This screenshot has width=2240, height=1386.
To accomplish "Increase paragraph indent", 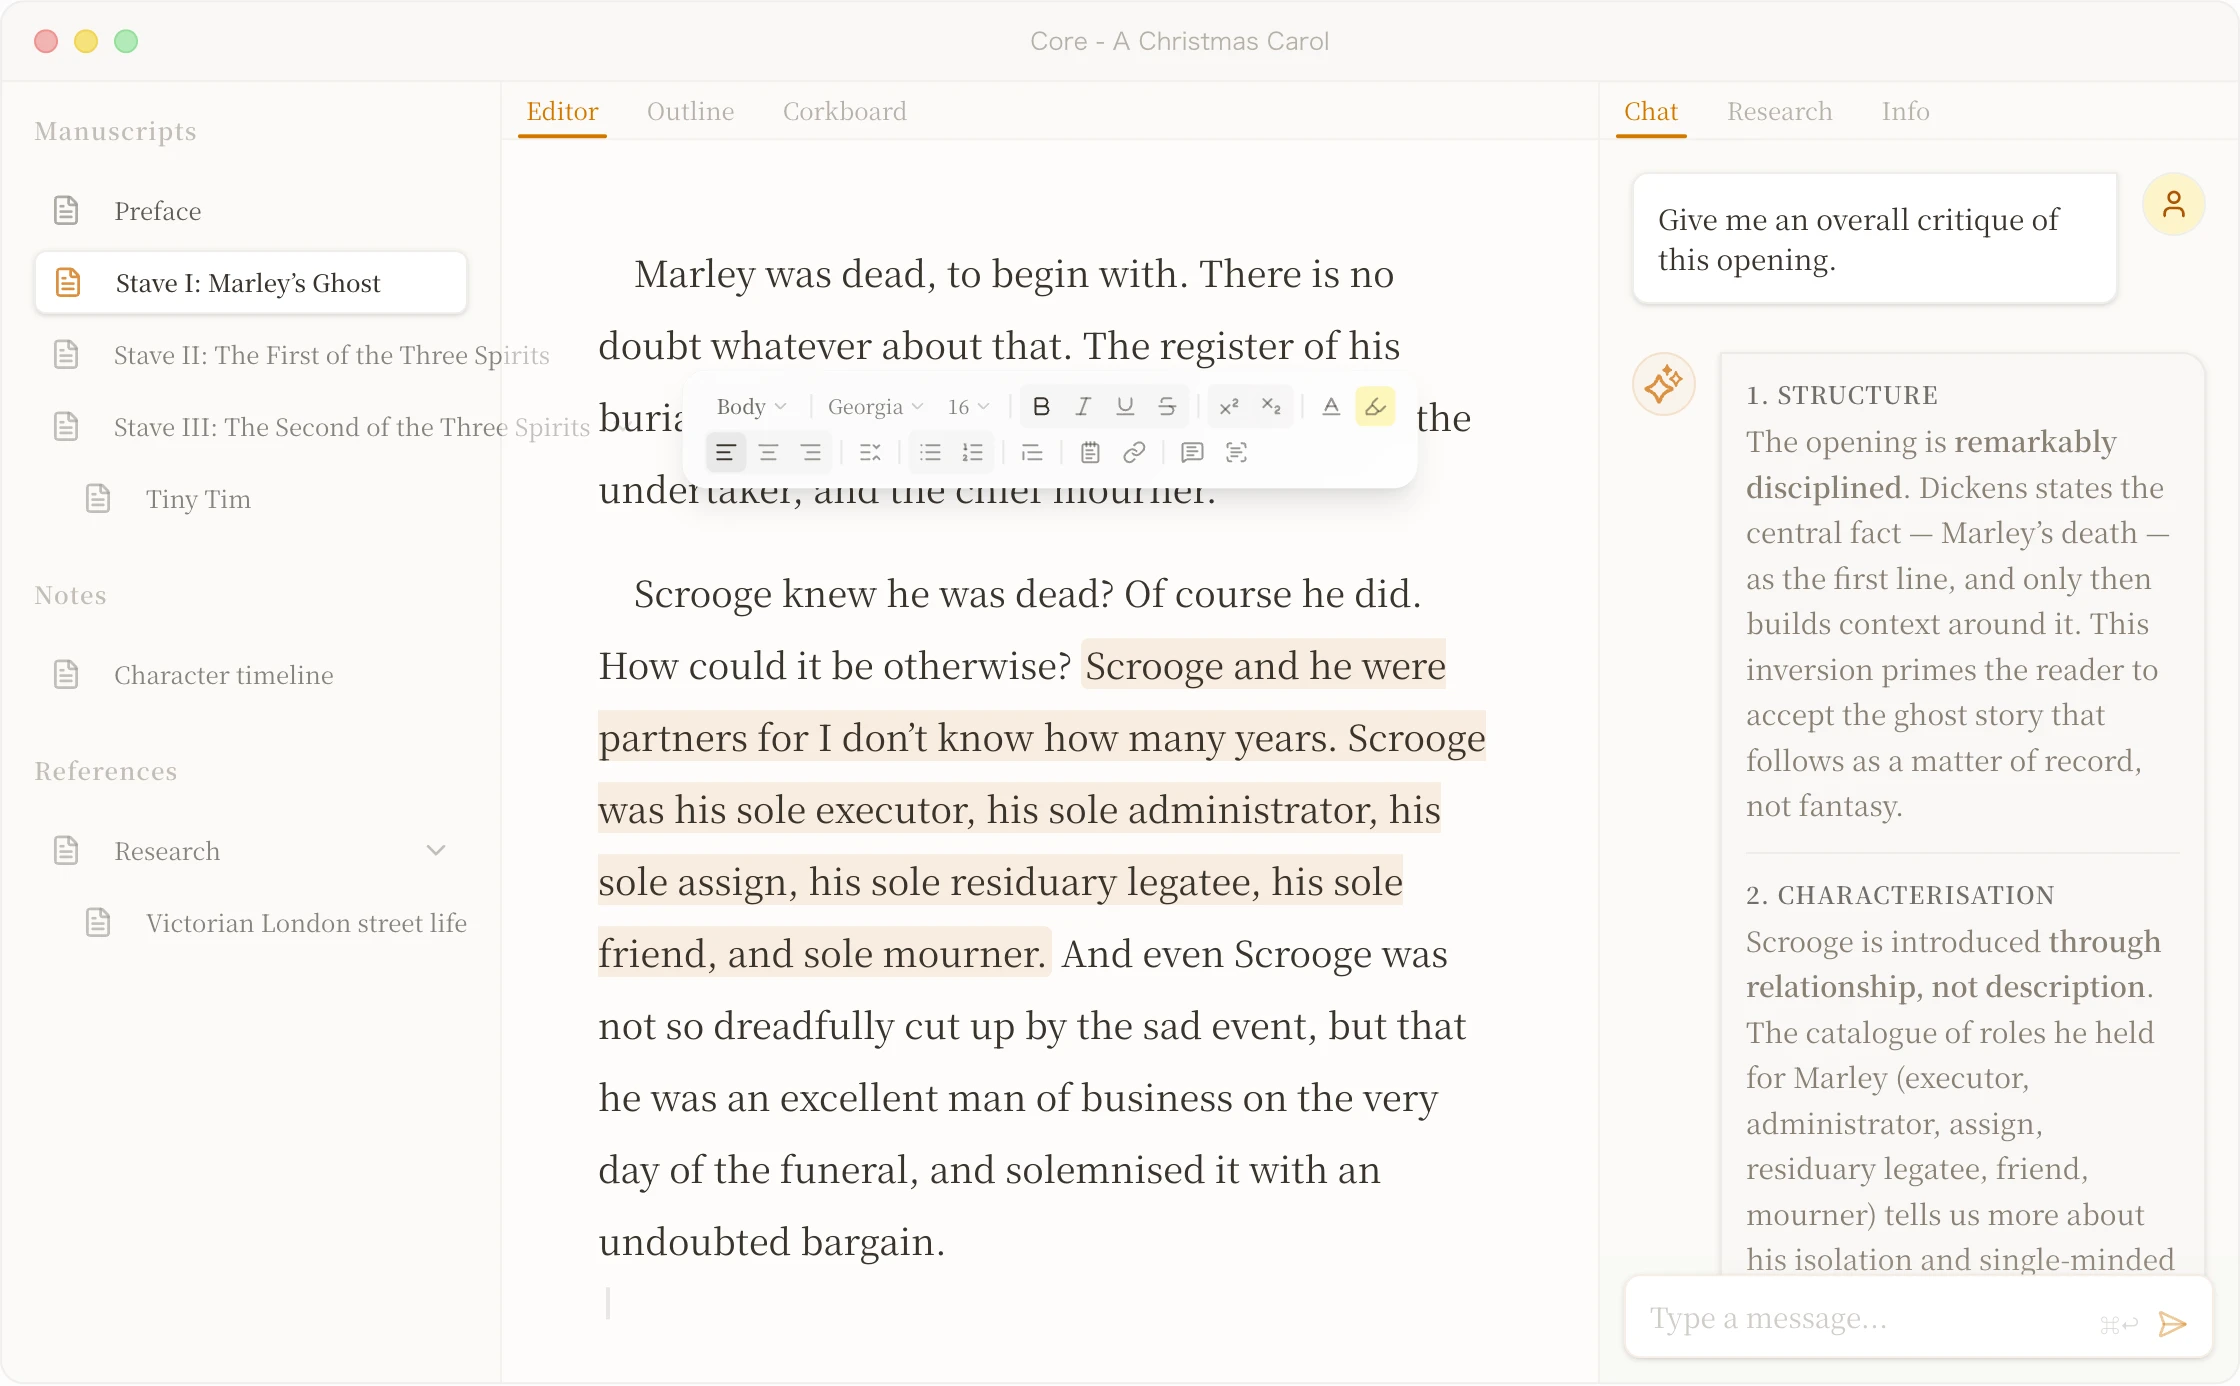I will coord(1032,453).
